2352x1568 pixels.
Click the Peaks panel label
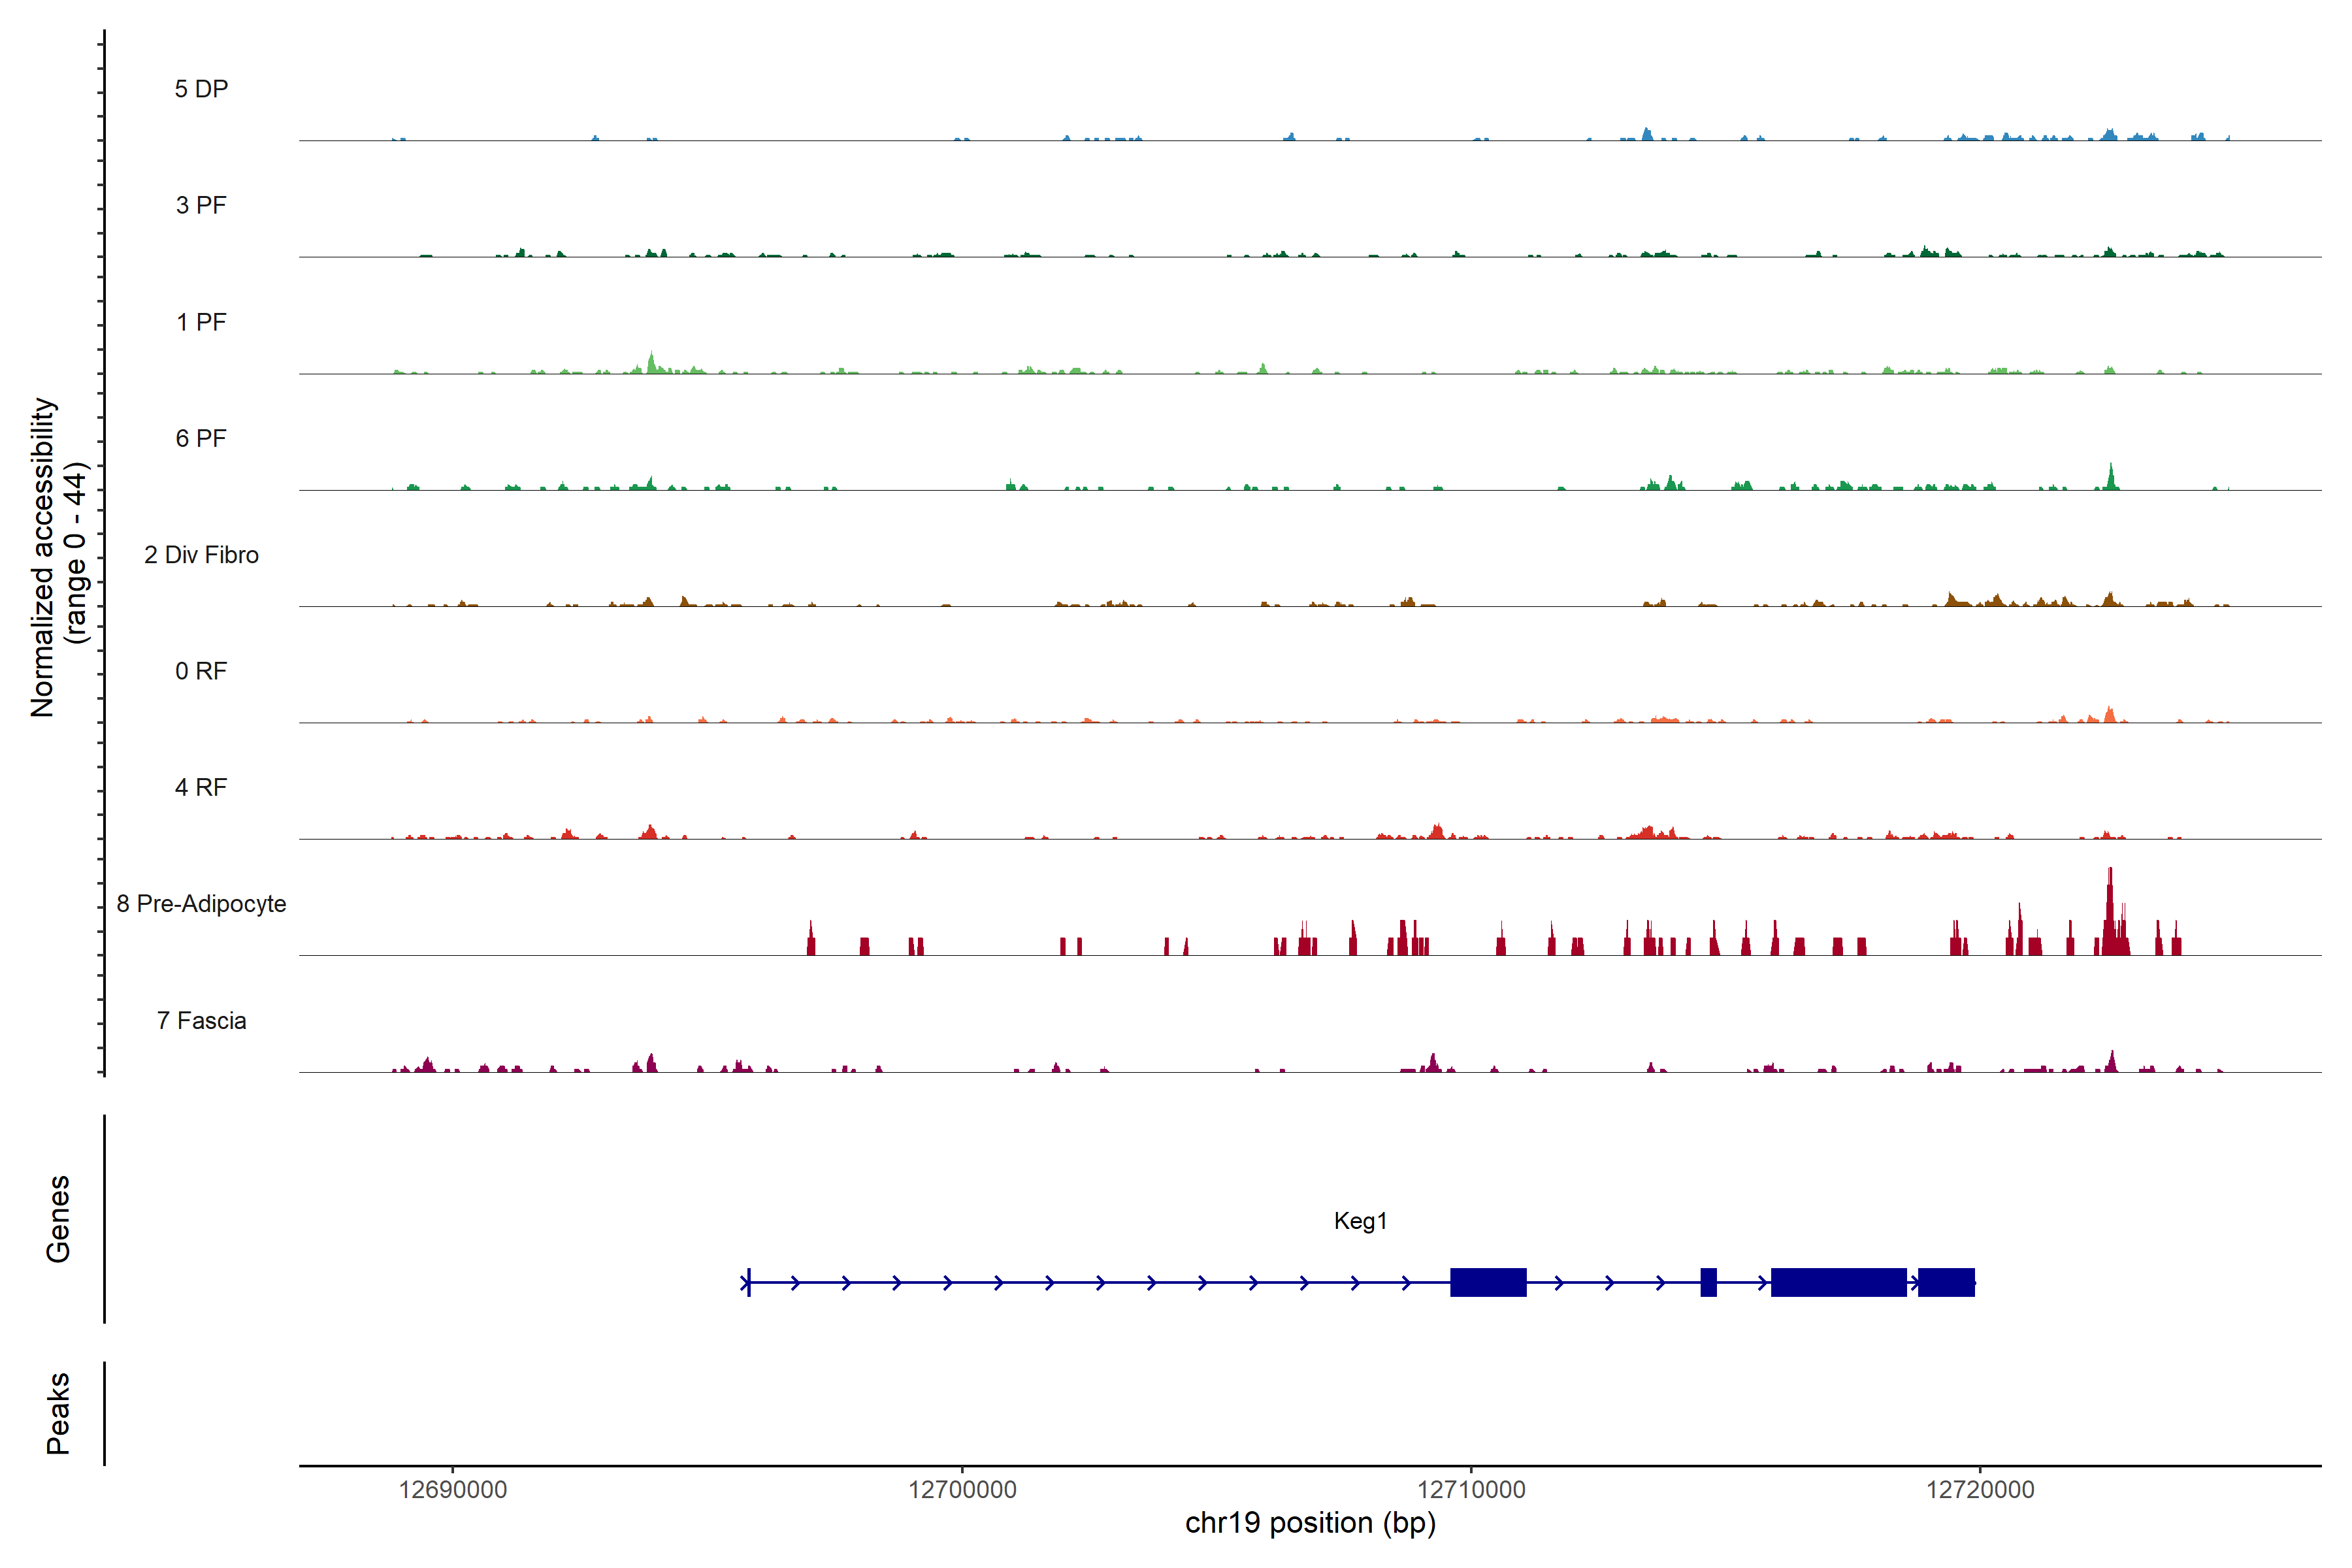pyautogui.click(x=58, y=1413)
